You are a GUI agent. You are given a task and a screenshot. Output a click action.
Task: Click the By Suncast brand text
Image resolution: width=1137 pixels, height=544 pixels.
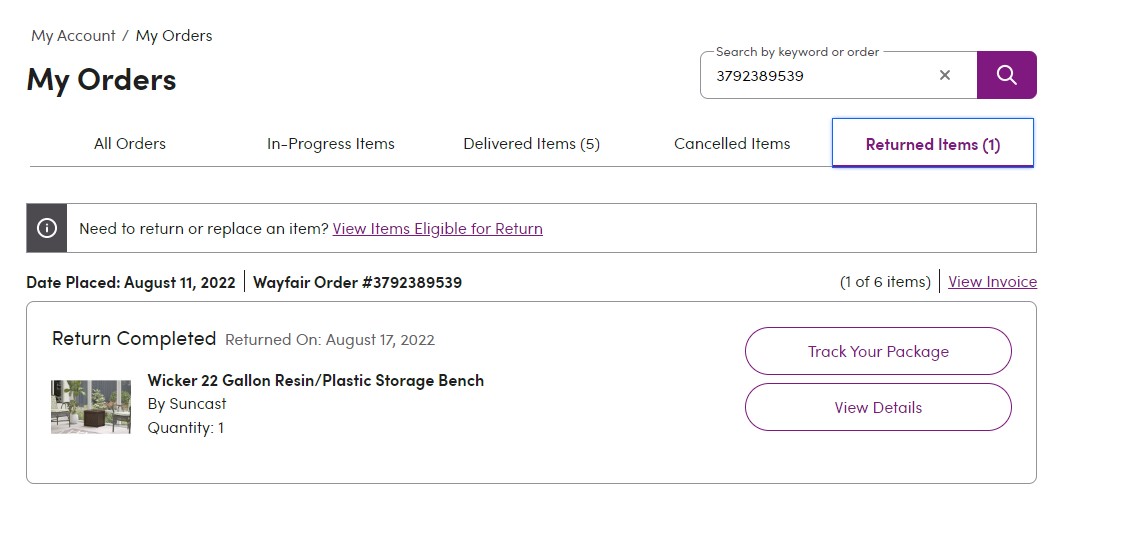pyautogui.click(x=187, y=403)
